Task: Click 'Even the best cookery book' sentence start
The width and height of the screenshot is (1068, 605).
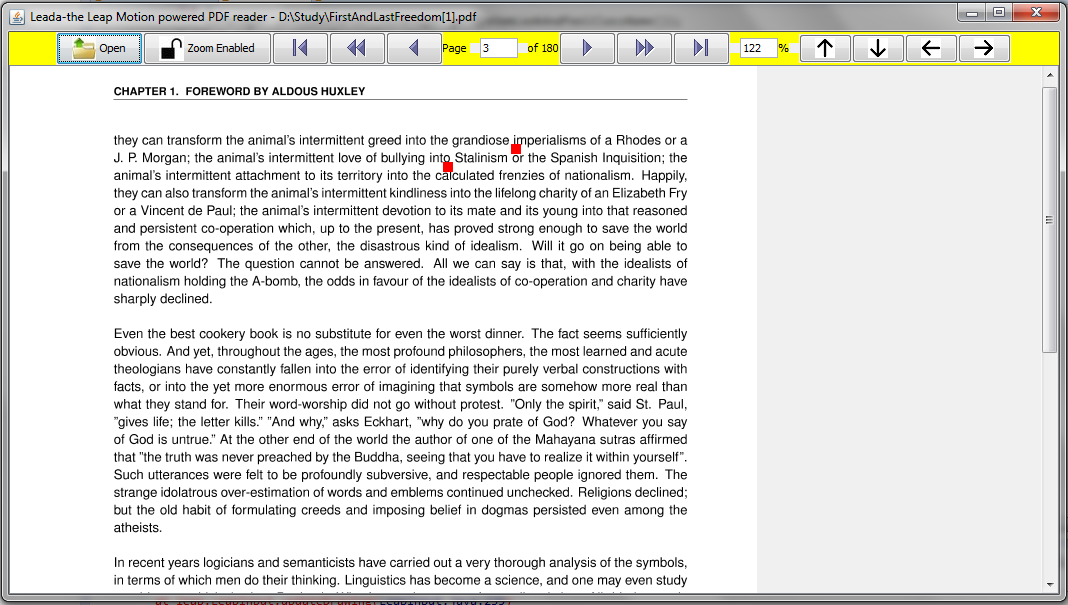Action: (x=195, y=334)
